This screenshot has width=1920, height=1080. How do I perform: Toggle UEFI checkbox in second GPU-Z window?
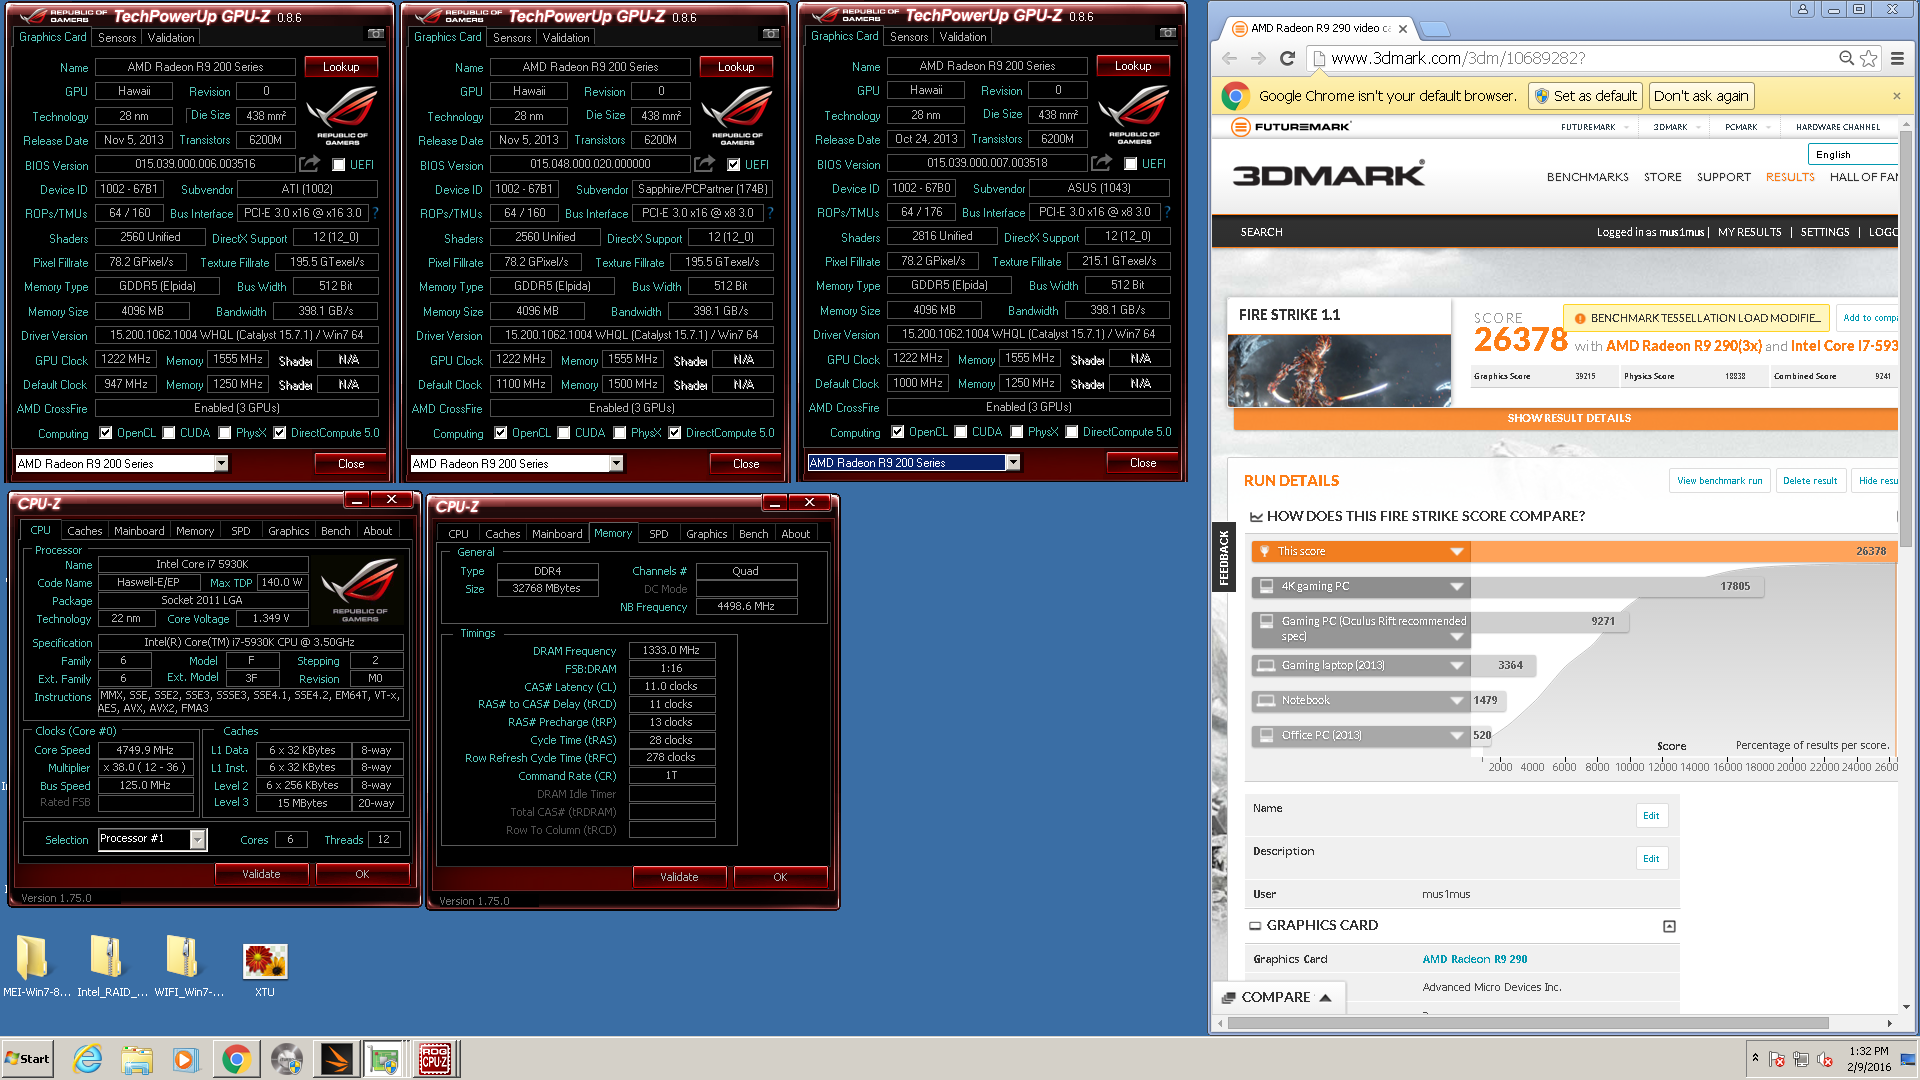tap(733, 165)
